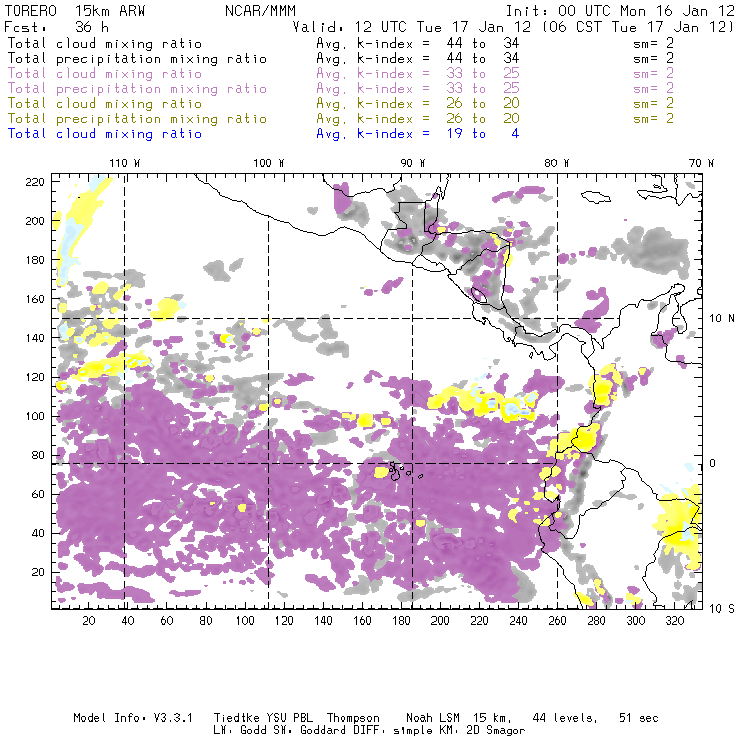This screenshot has width=740, height=740.
Task: Click the black "Total cloud mixing ratio" legend row
Action: pos(105,43)
